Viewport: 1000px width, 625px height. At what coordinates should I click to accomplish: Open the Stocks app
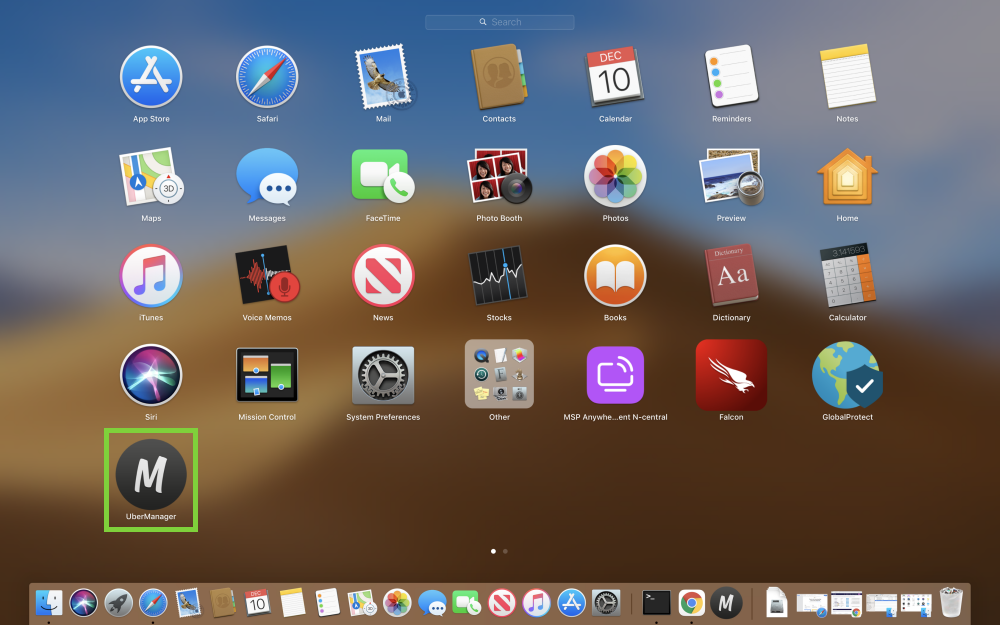(x=499, y=276)
